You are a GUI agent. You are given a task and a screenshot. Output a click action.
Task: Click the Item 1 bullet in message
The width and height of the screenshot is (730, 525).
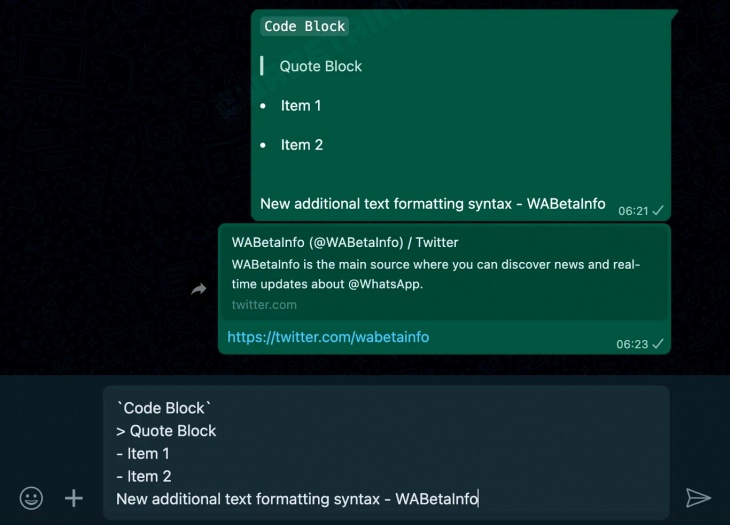click(x=301, y=106)
